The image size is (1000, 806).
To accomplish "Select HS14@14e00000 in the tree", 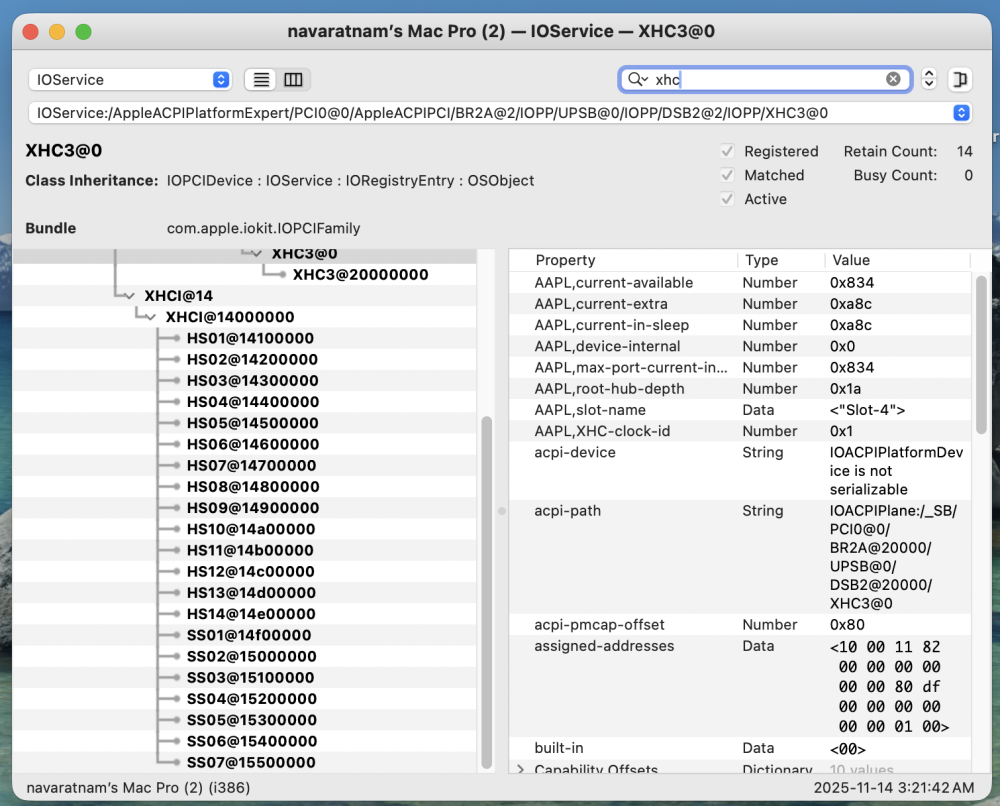I will pyautogui.click(x=251, y=614).
